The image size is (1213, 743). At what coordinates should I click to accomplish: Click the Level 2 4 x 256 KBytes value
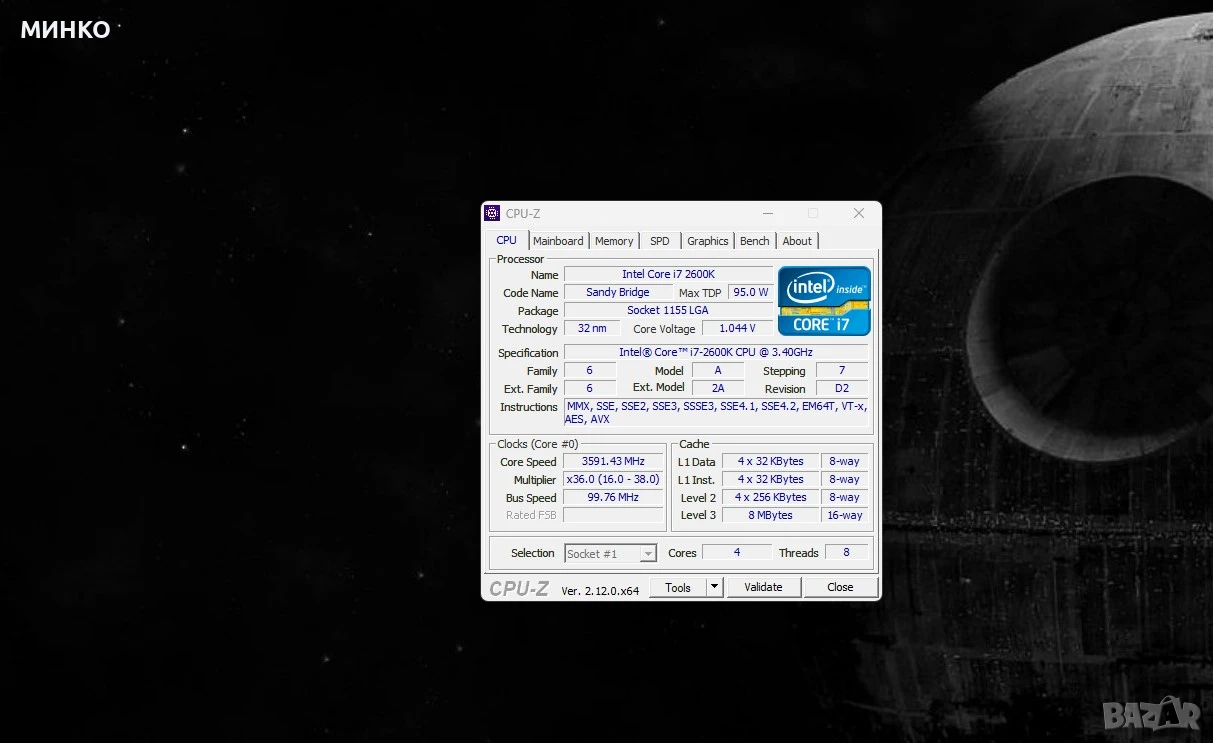click(770, 497)
